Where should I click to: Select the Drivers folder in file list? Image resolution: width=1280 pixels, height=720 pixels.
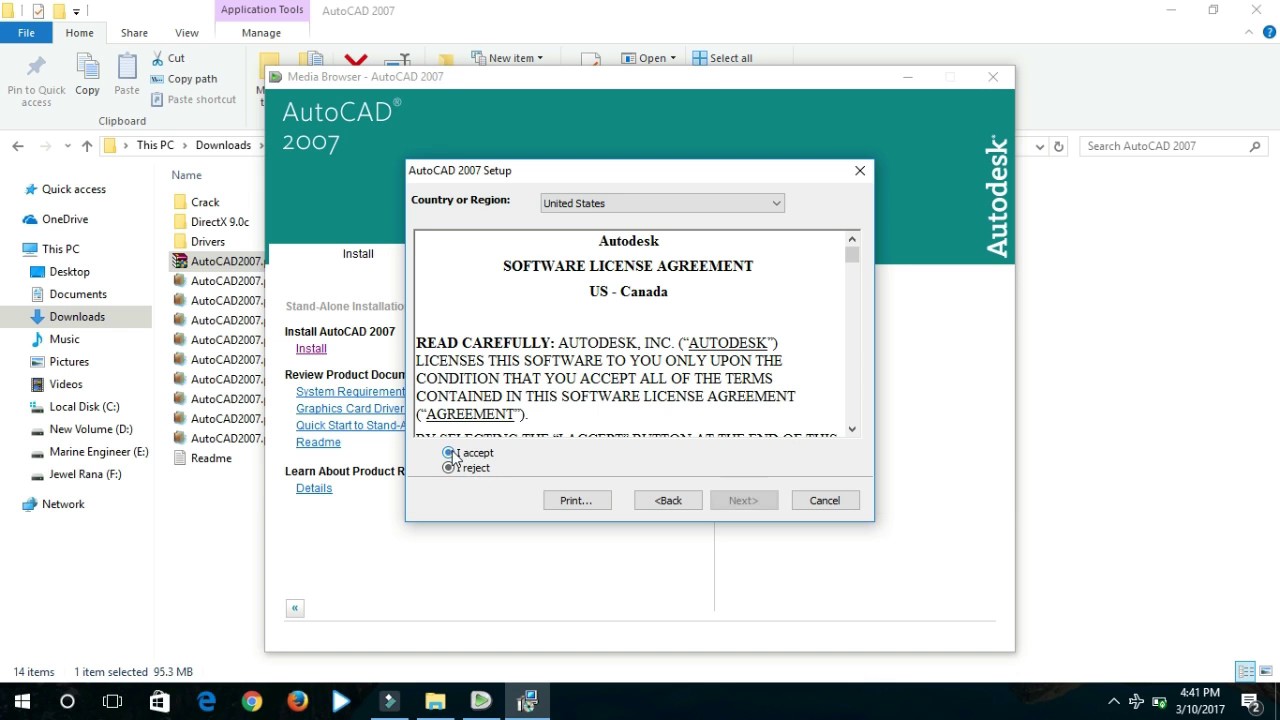(208, 241)
